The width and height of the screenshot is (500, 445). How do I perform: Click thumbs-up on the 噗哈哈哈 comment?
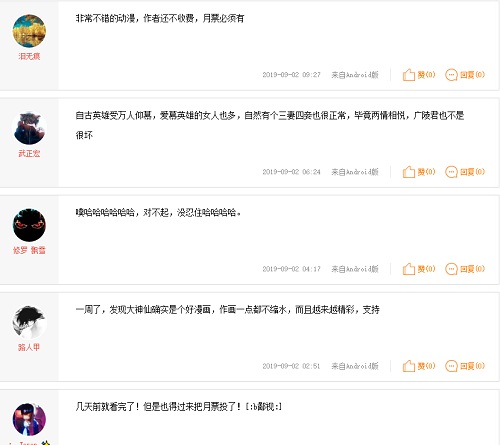[409, 269]
